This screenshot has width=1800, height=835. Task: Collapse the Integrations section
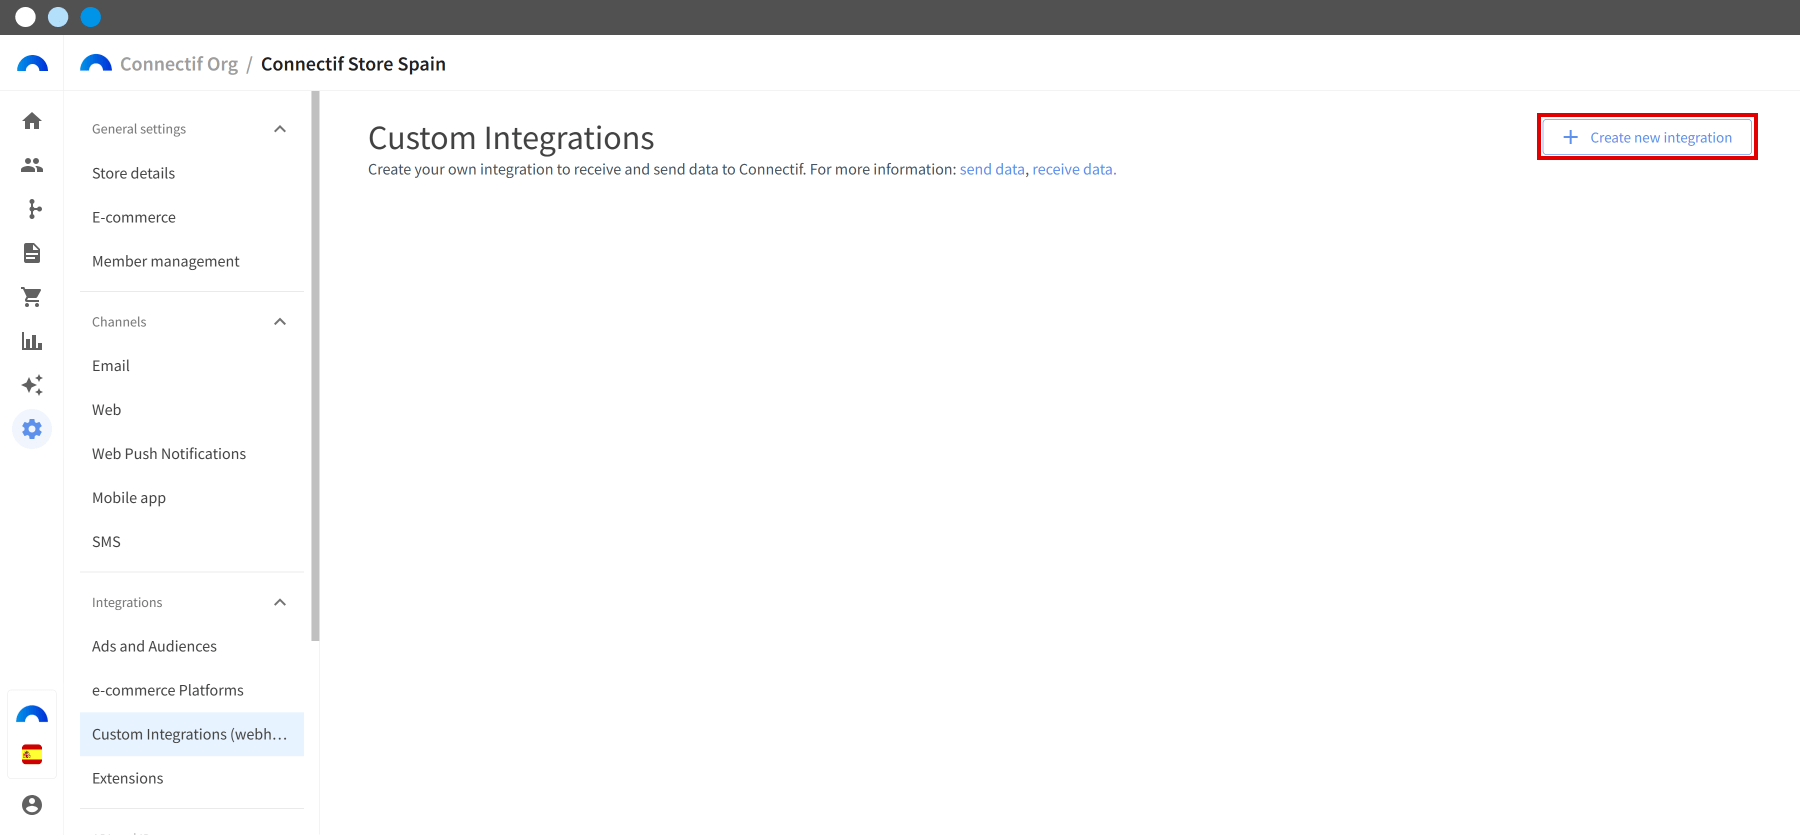(280, 603)
